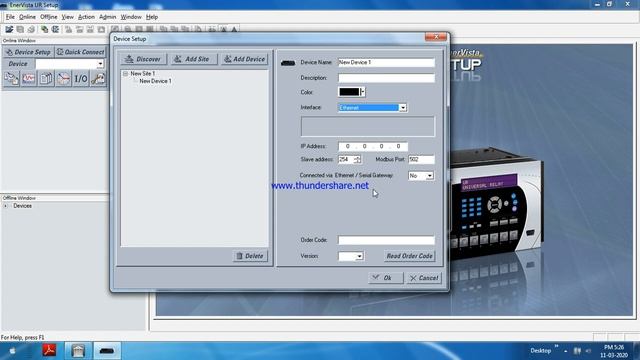Select New Site 1 in tree

(x=142, y=73)
